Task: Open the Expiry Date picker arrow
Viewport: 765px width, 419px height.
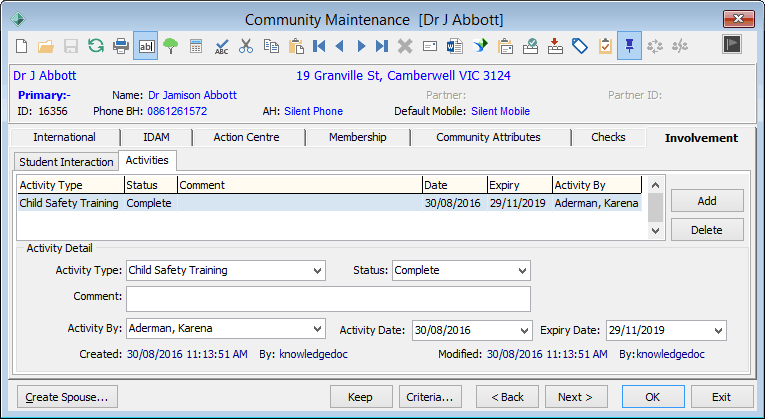Action: pos(719,331)
